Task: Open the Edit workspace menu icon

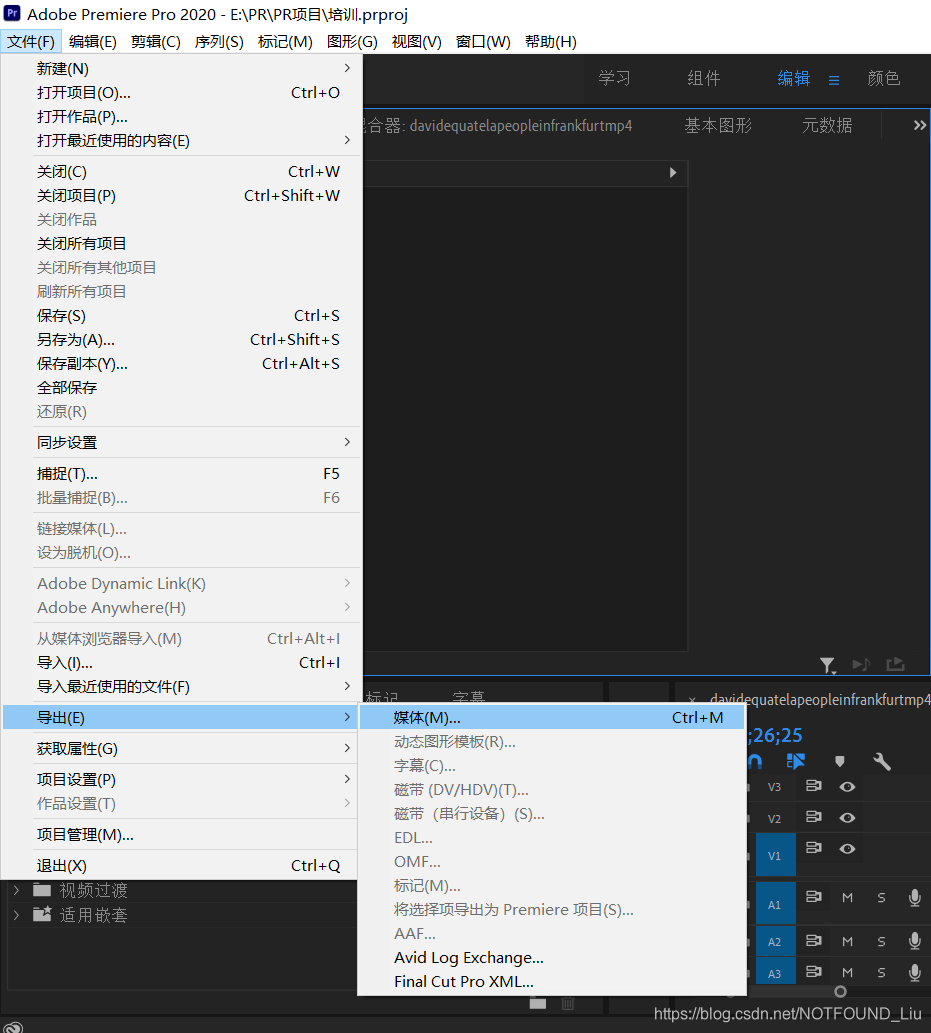Action: (834, 80)
